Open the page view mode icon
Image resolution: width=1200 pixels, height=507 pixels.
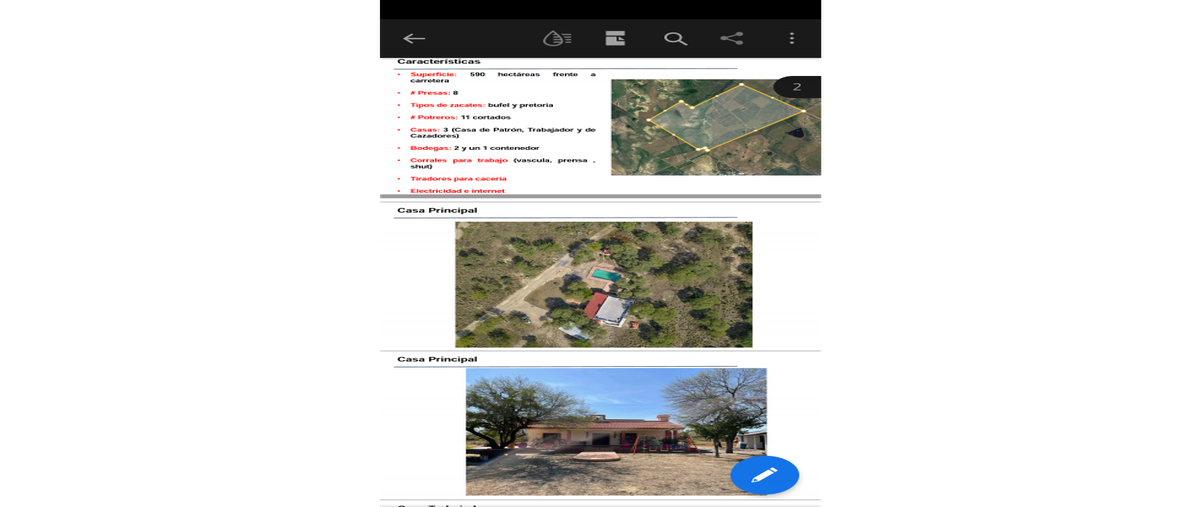pyautogui.click(x=615, y=39)
